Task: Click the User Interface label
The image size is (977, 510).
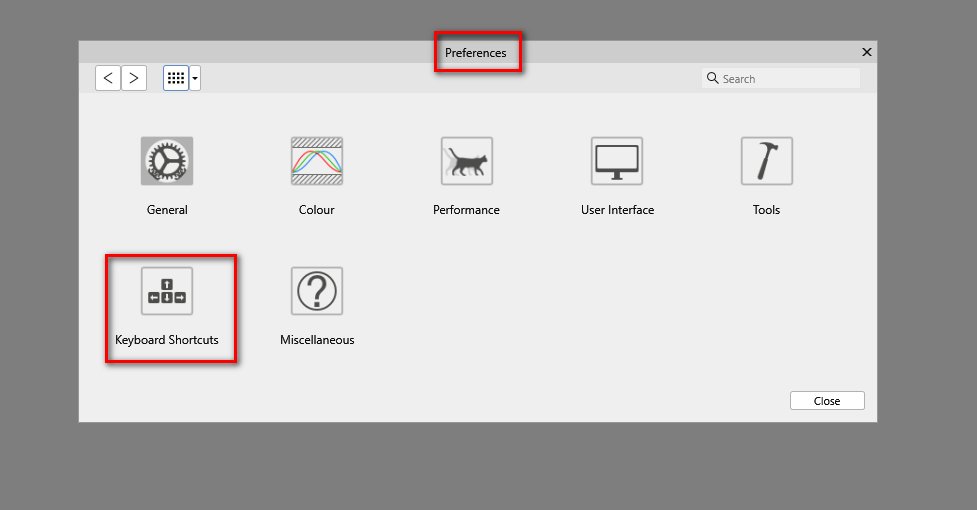Action: tap(617, 210)
